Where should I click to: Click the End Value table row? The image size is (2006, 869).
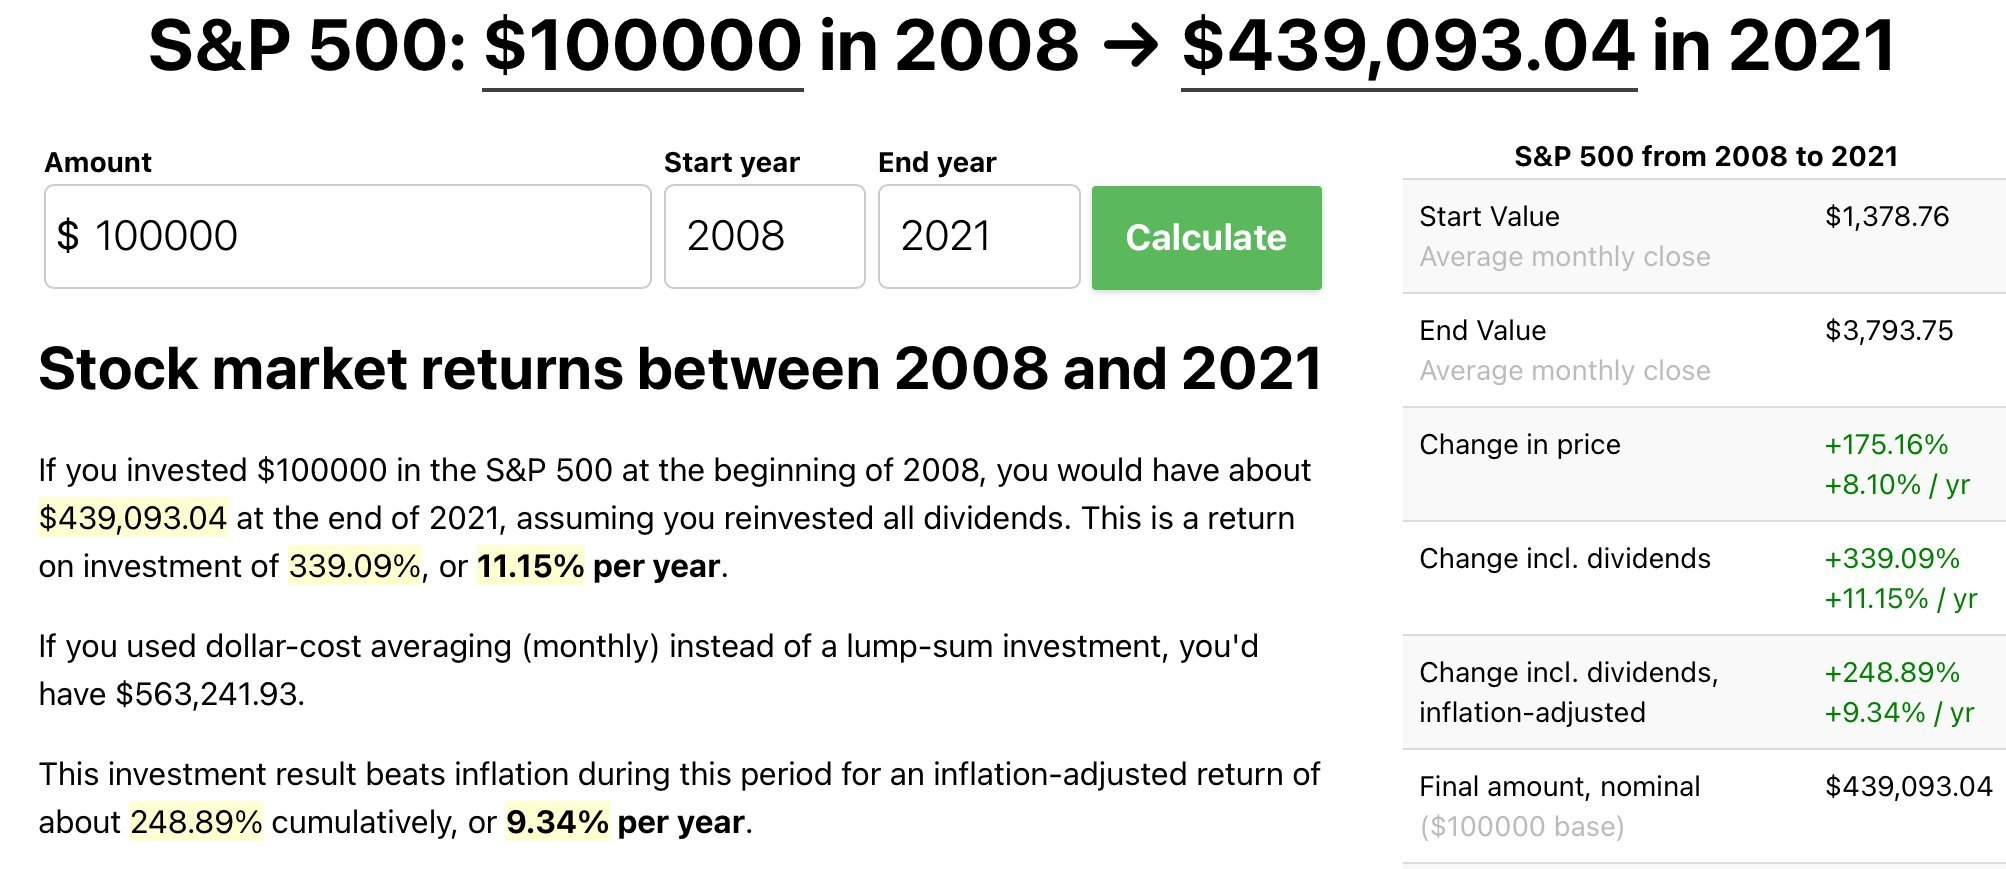[x=1703, y=350]
